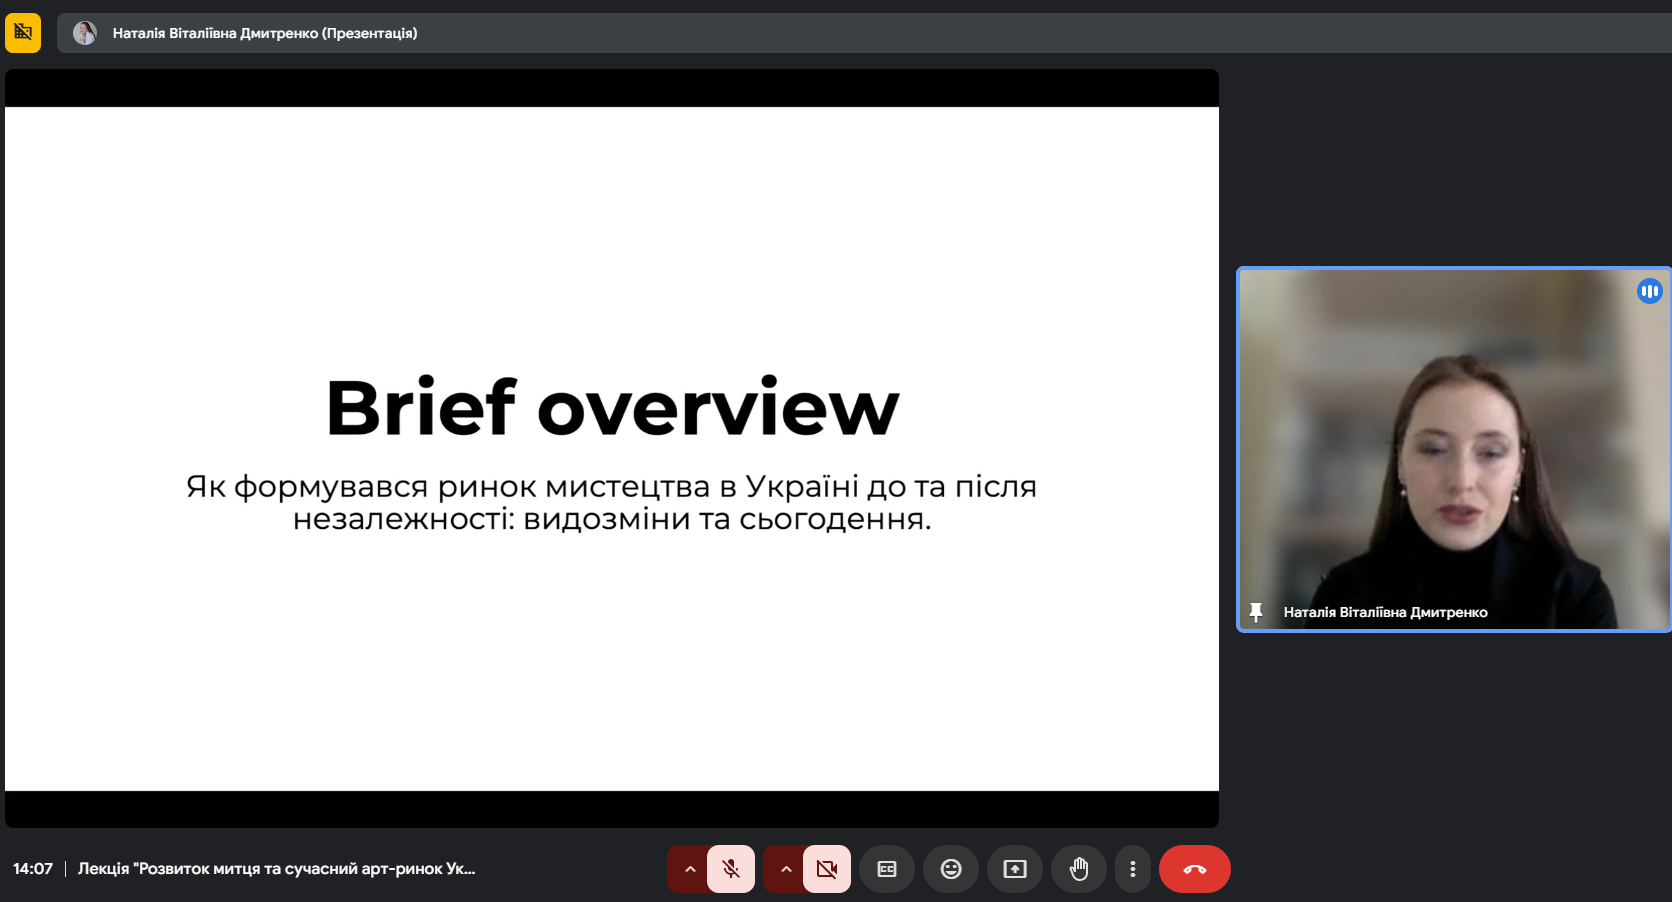
Task: Click the presenter avatar in the top bar
Action: point(85,33)
